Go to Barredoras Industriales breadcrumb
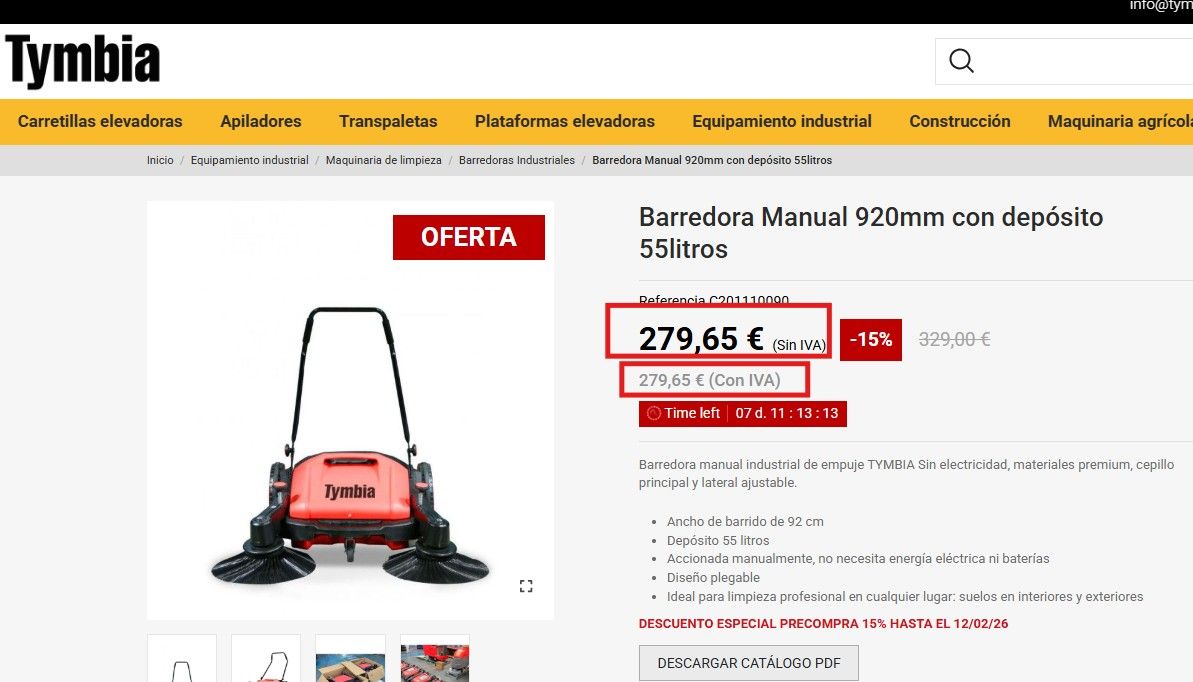The width and height of the screenshot is (1193, 682). (517, 160)
